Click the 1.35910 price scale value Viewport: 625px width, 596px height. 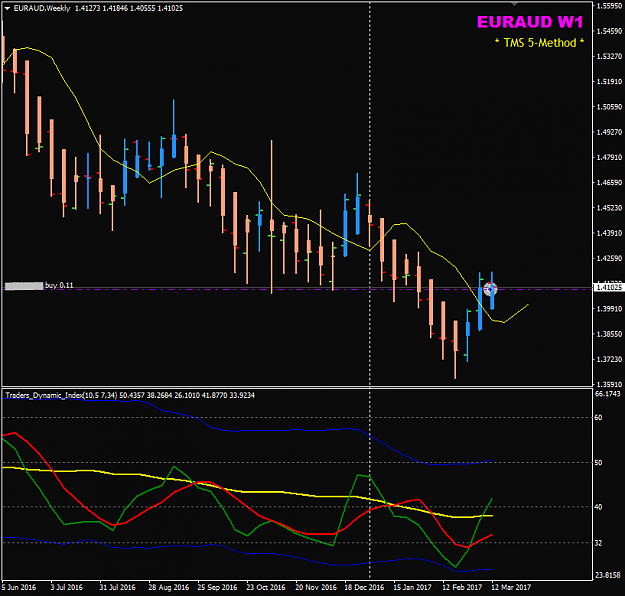(609, 384)
